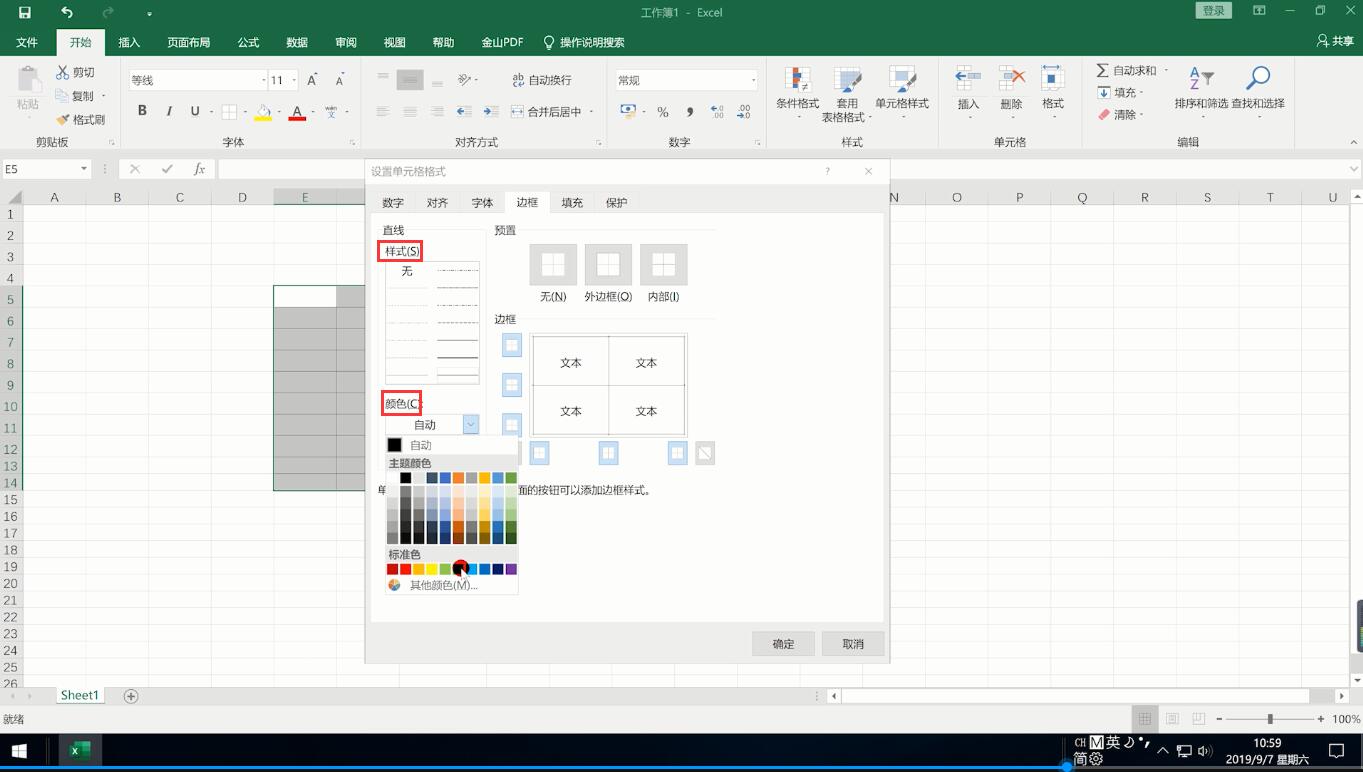Open the Windows Start menu
Screen dimensions: 1363x772
(x=19, y=750)
